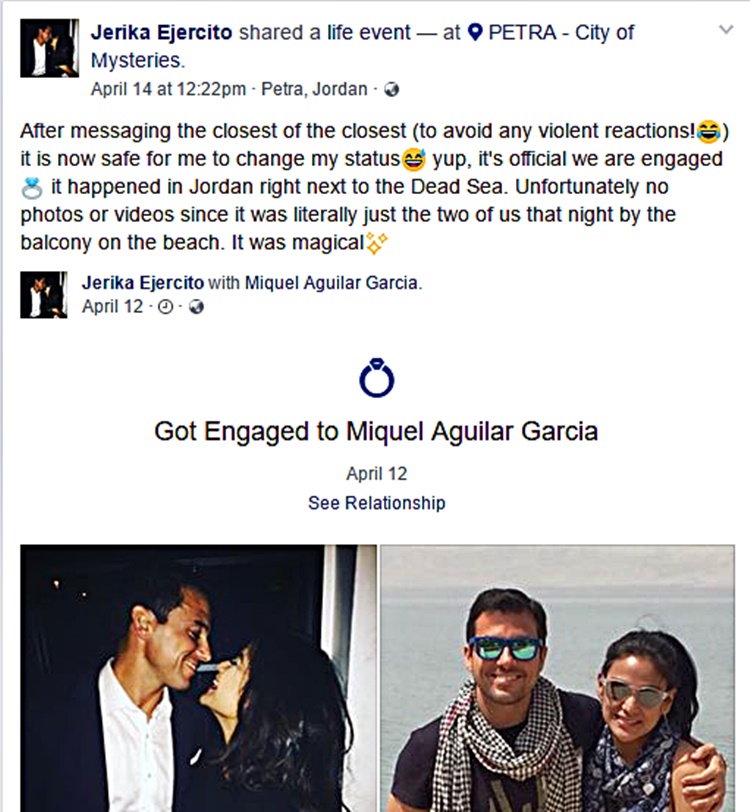Open the Miquel Aguilar Garcia tagged name link
750x812 pixels.
pyautogui.click(x=331, y=283)
